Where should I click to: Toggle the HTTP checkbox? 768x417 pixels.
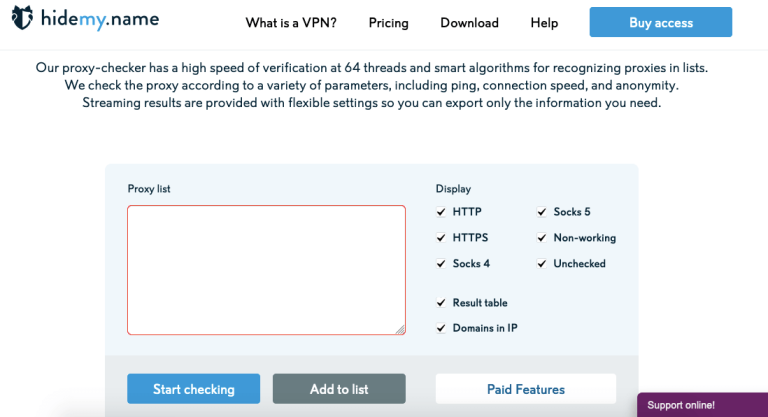tap(441, 212)
